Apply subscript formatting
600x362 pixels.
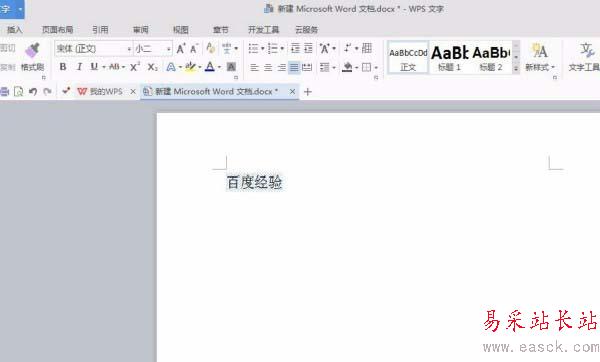(152, 67)
